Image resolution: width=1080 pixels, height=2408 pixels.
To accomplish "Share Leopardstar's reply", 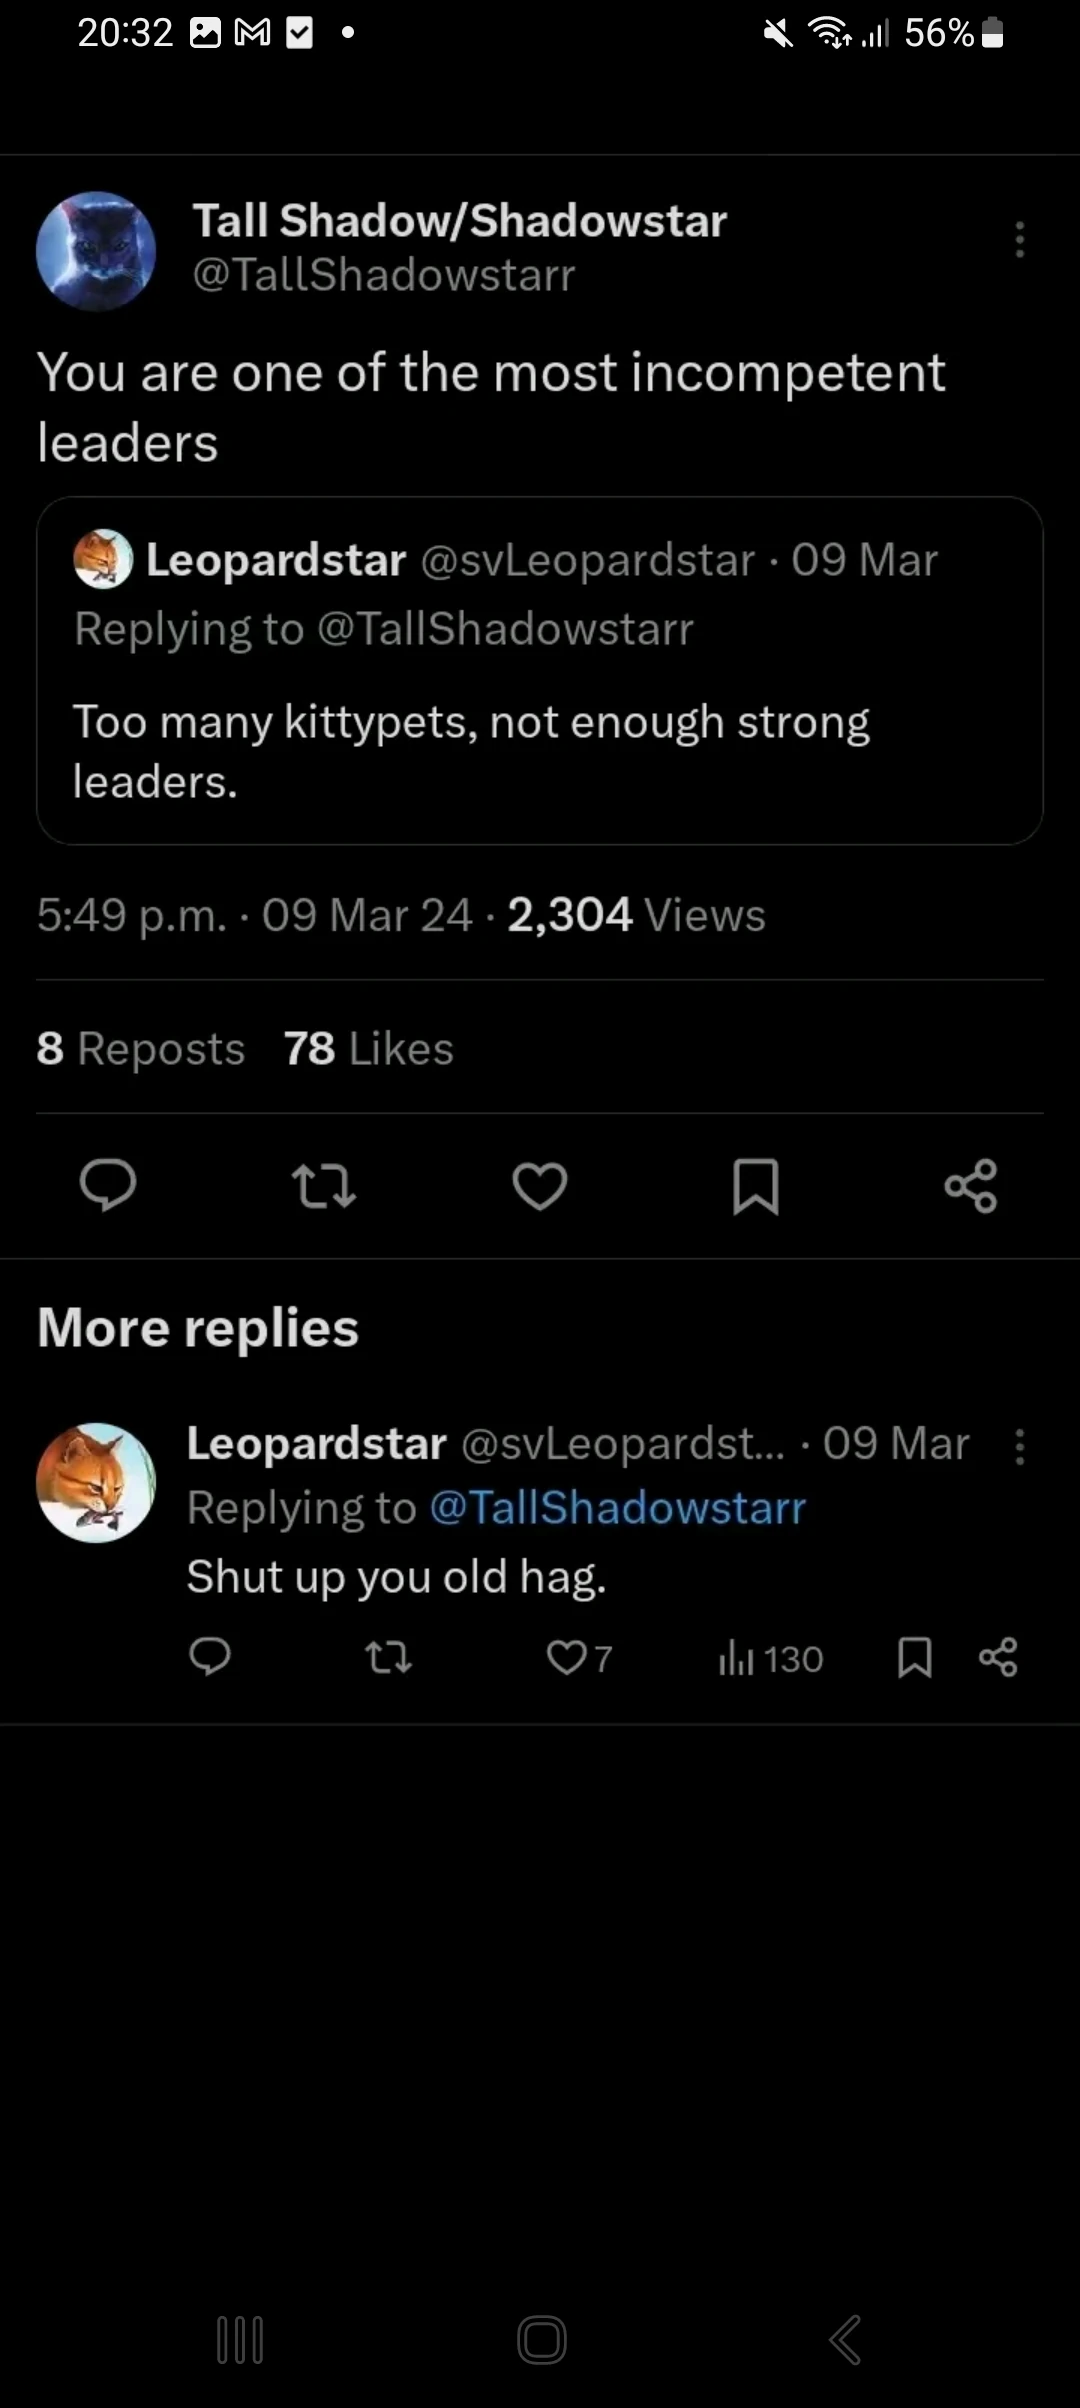I will click(x=998, y=1657).
